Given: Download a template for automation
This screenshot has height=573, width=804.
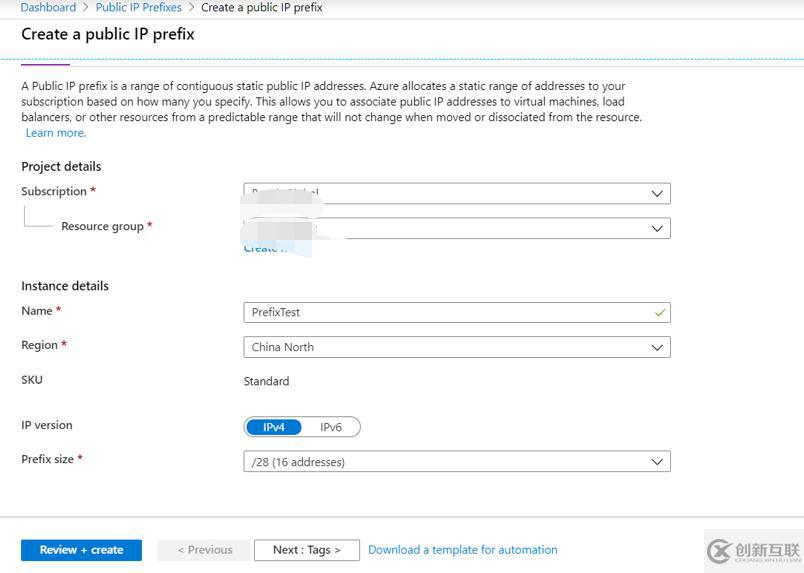Looking at the screenshot, I should click(x=463, y=550).
